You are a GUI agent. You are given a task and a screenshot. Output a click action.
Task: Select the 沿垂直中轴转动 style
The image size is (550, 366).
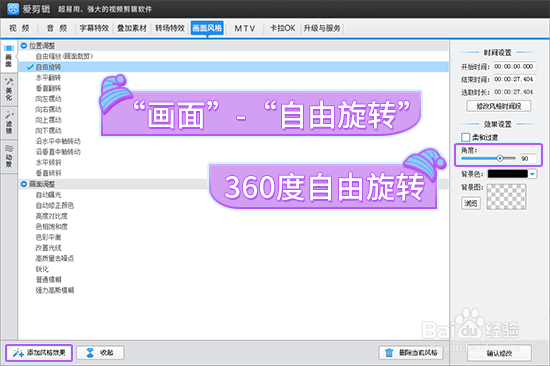pyautogui.click(x=58, y=152)
